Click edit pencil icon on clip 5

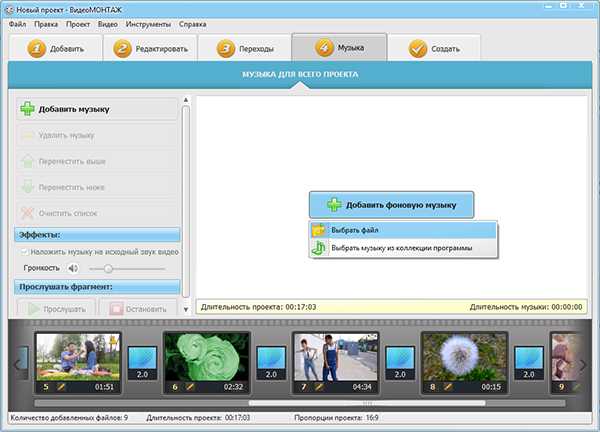[61, 387]
